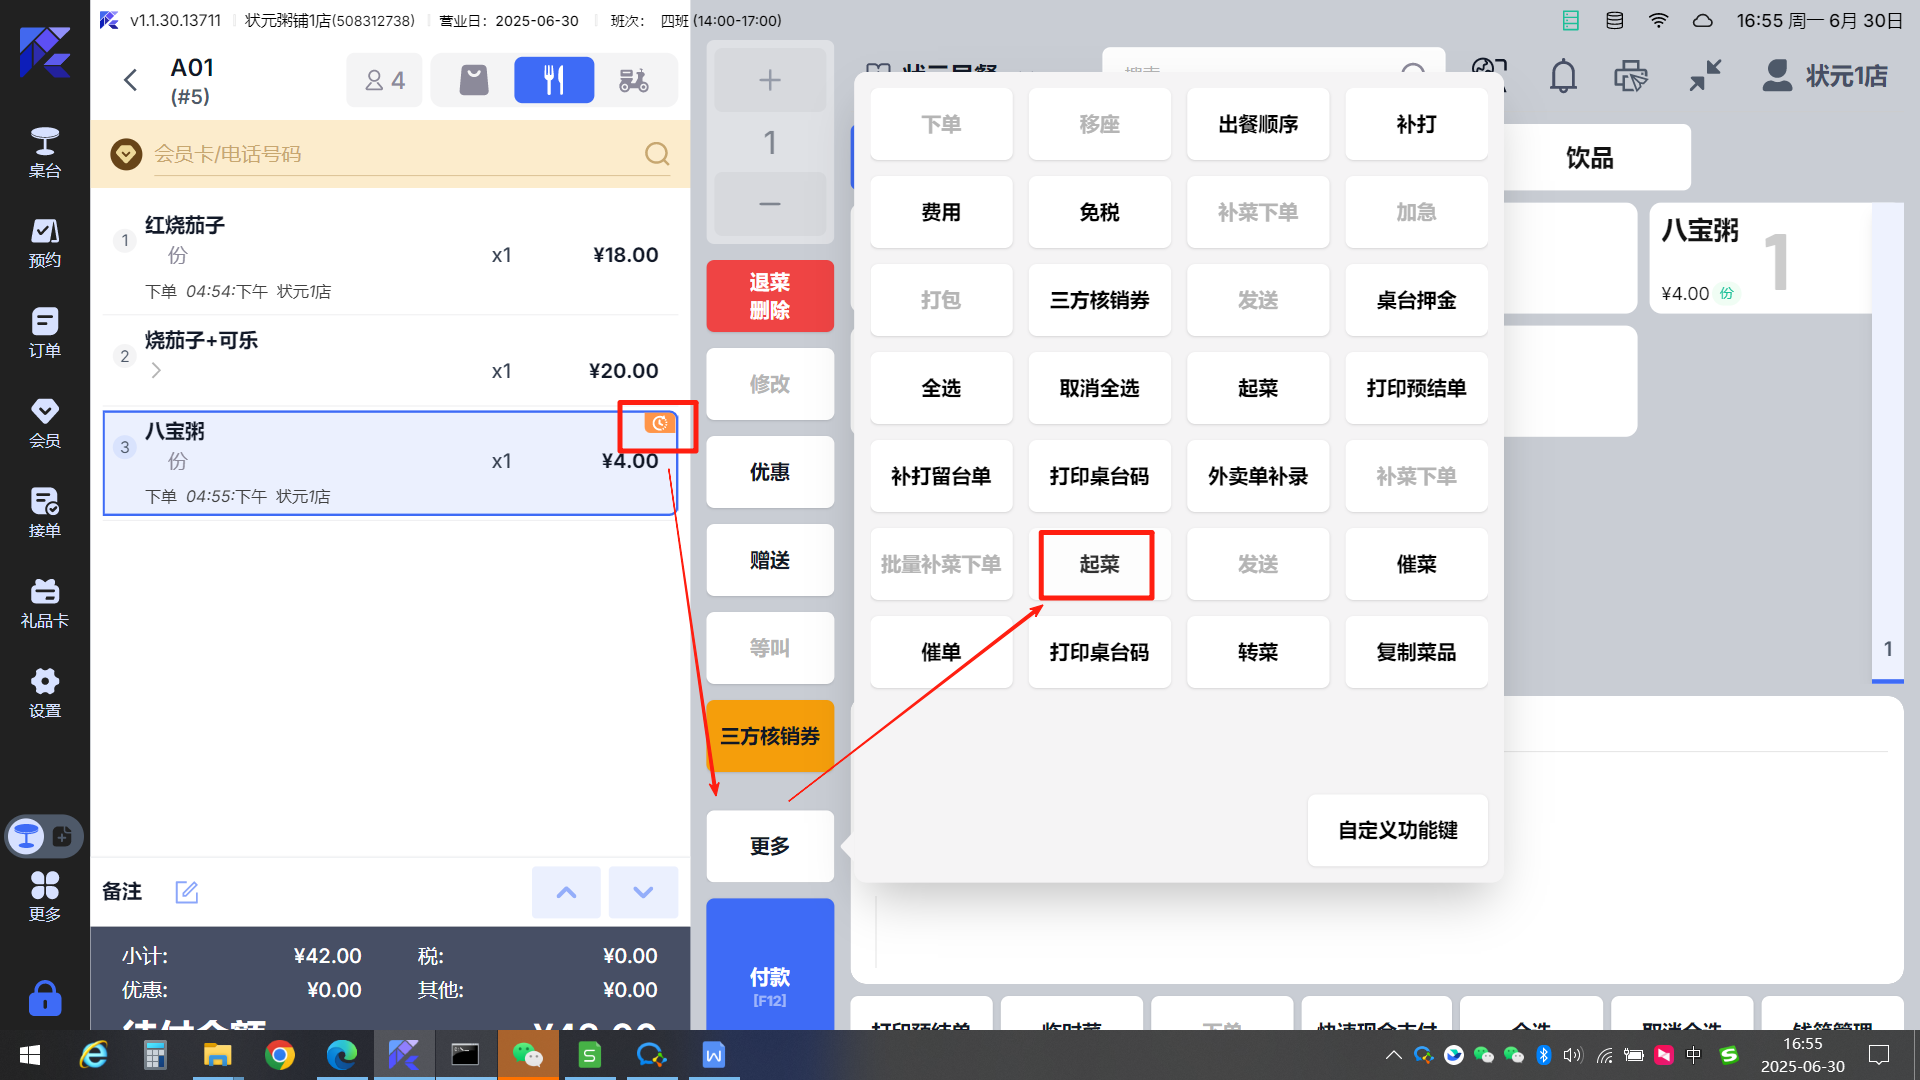1920x1080 pixels.
Task: Click the up arrow beside 备注
Action: coord(566,892)
